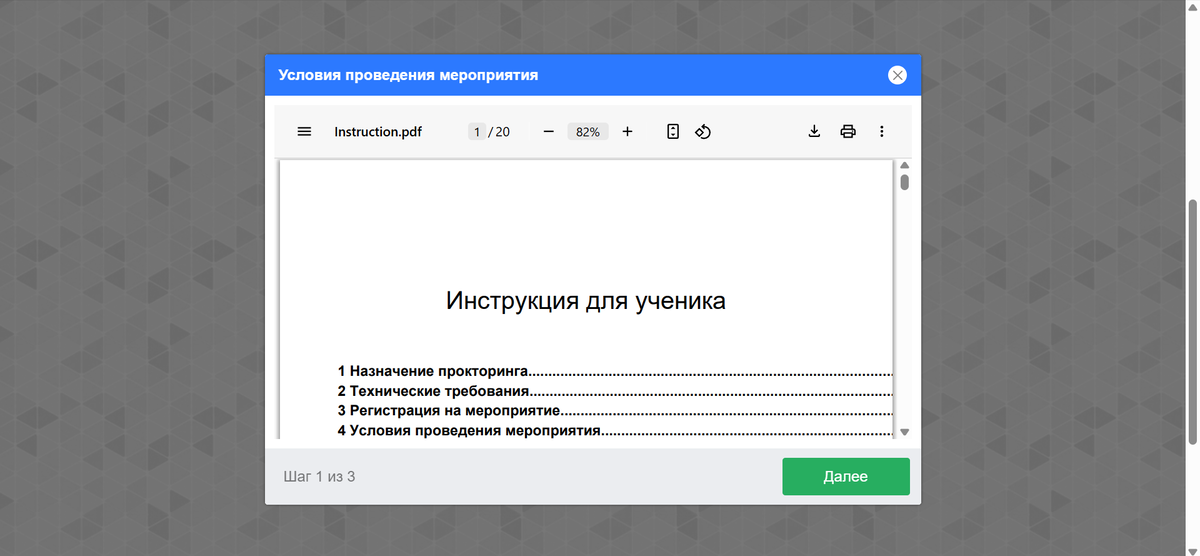
Task: Zoom out the PDF with minus icon
Action: coord(549,131)
